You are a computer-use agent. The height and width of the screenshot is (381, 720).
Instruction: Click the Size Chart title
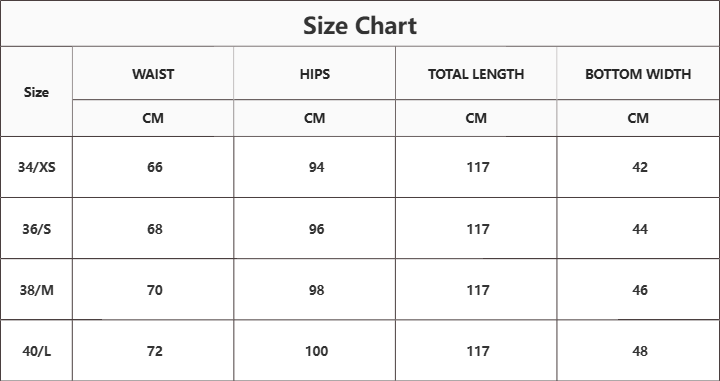[360, 26]
